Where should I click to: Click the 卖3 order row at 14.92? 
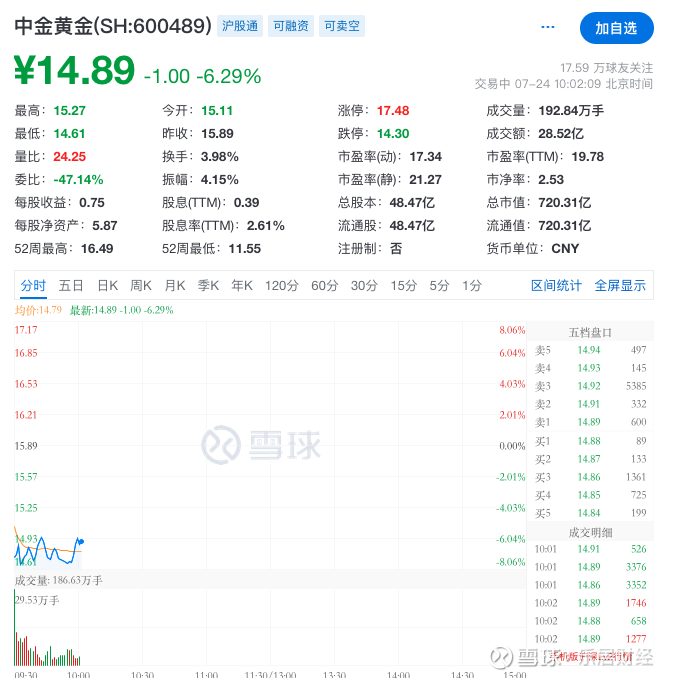click(590, 386)
